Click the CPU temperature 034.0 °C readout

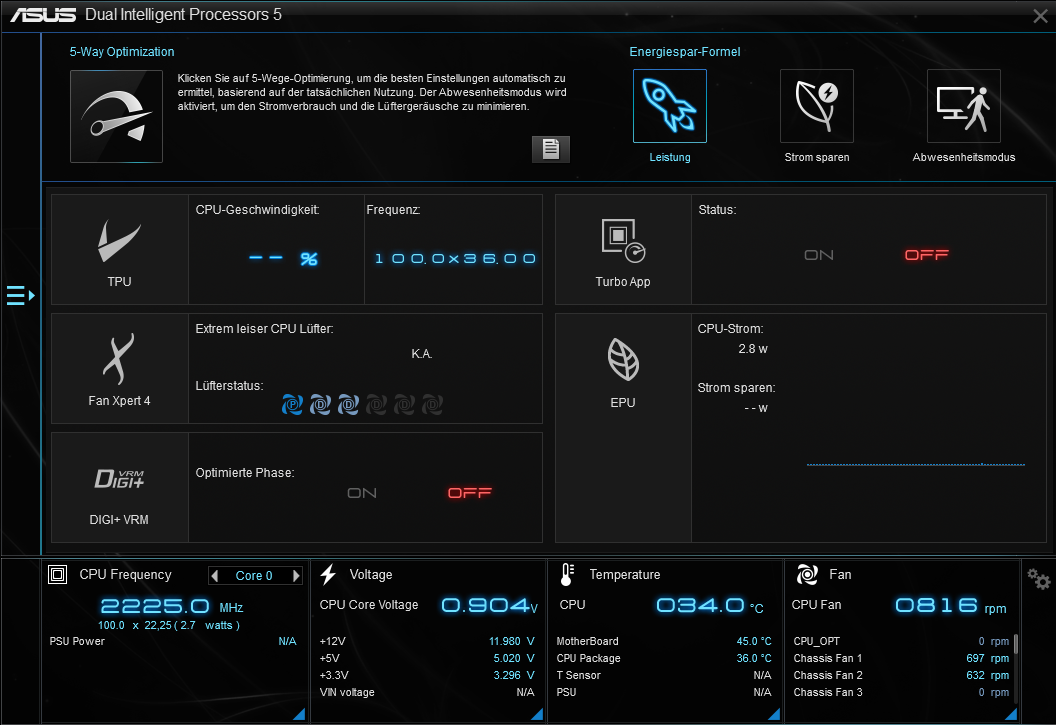[710, 605]
